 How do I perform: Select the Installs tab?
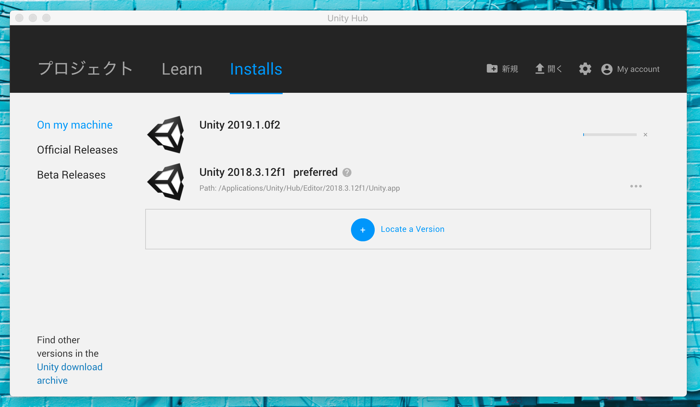click(x=256, y=69)
